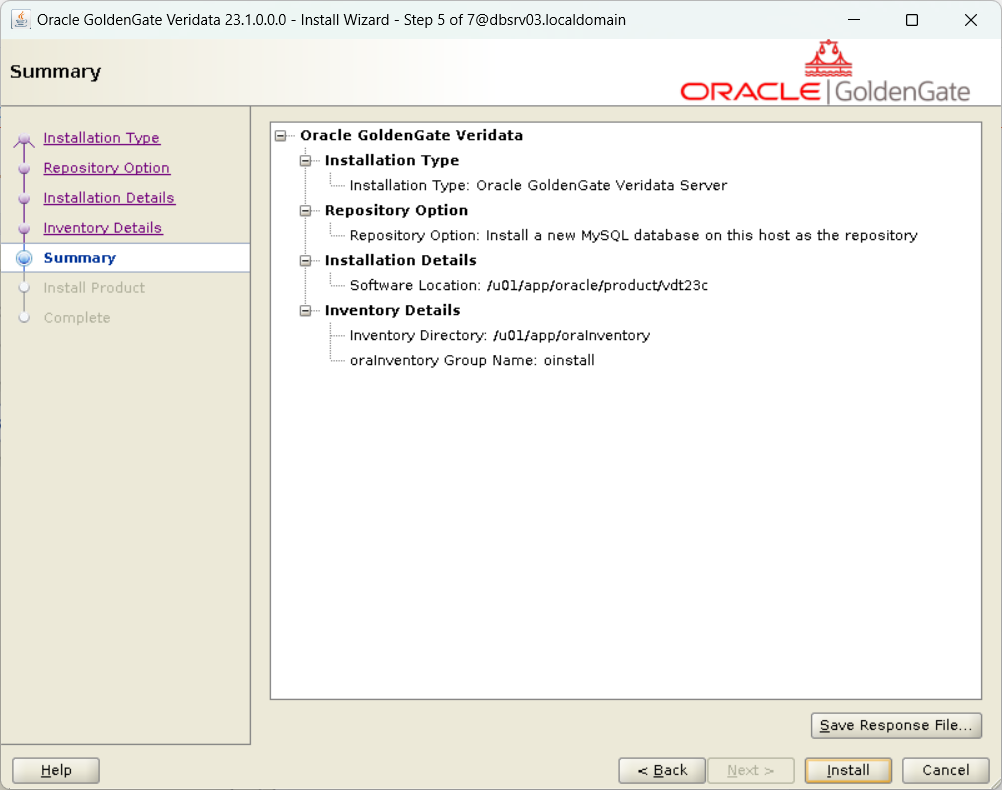The image size is (1002, 790).
Task: Select 'oraInventory Group Name: oinstall' row
Action: pos(472,360)
